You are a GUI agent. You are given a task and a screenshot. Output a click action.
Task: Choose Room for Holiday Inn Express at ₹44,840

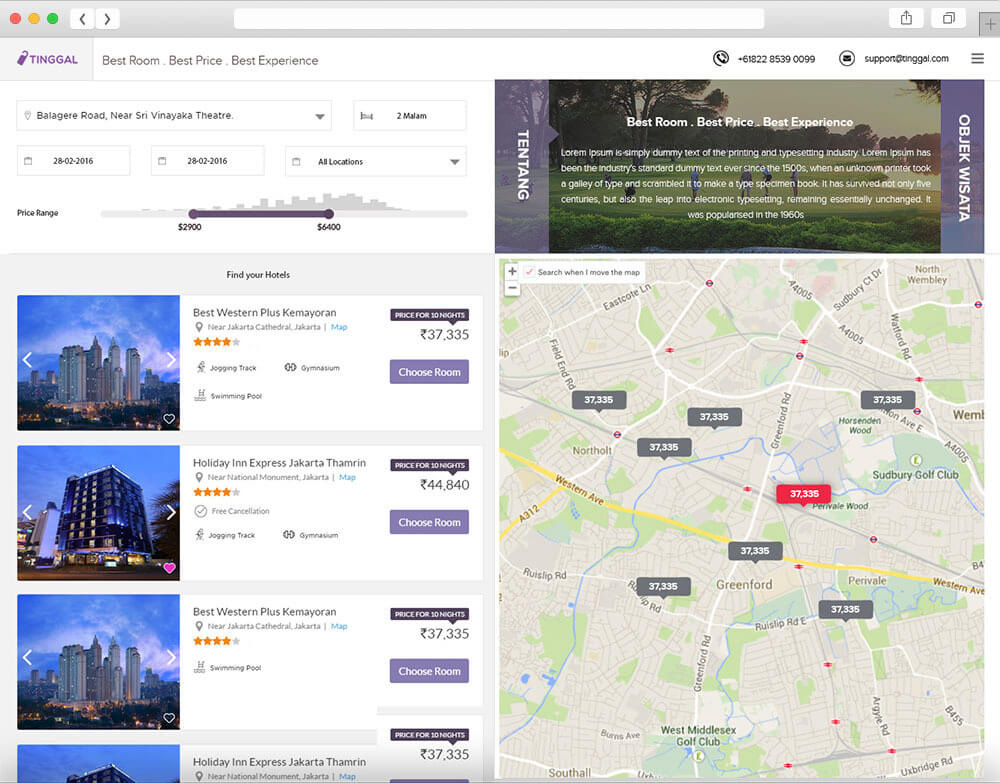[x=429, y=522]
